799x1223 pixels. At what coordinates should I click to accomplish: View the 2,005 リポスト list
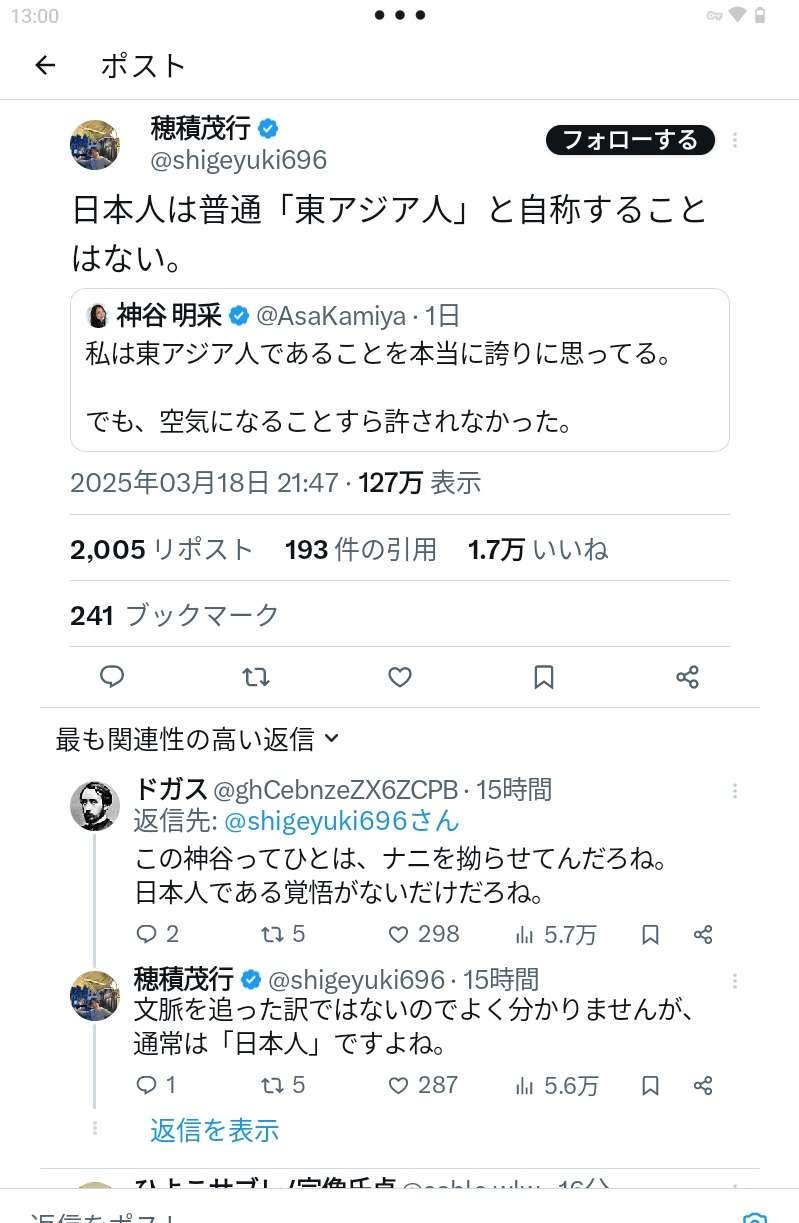tap(161, 549)
